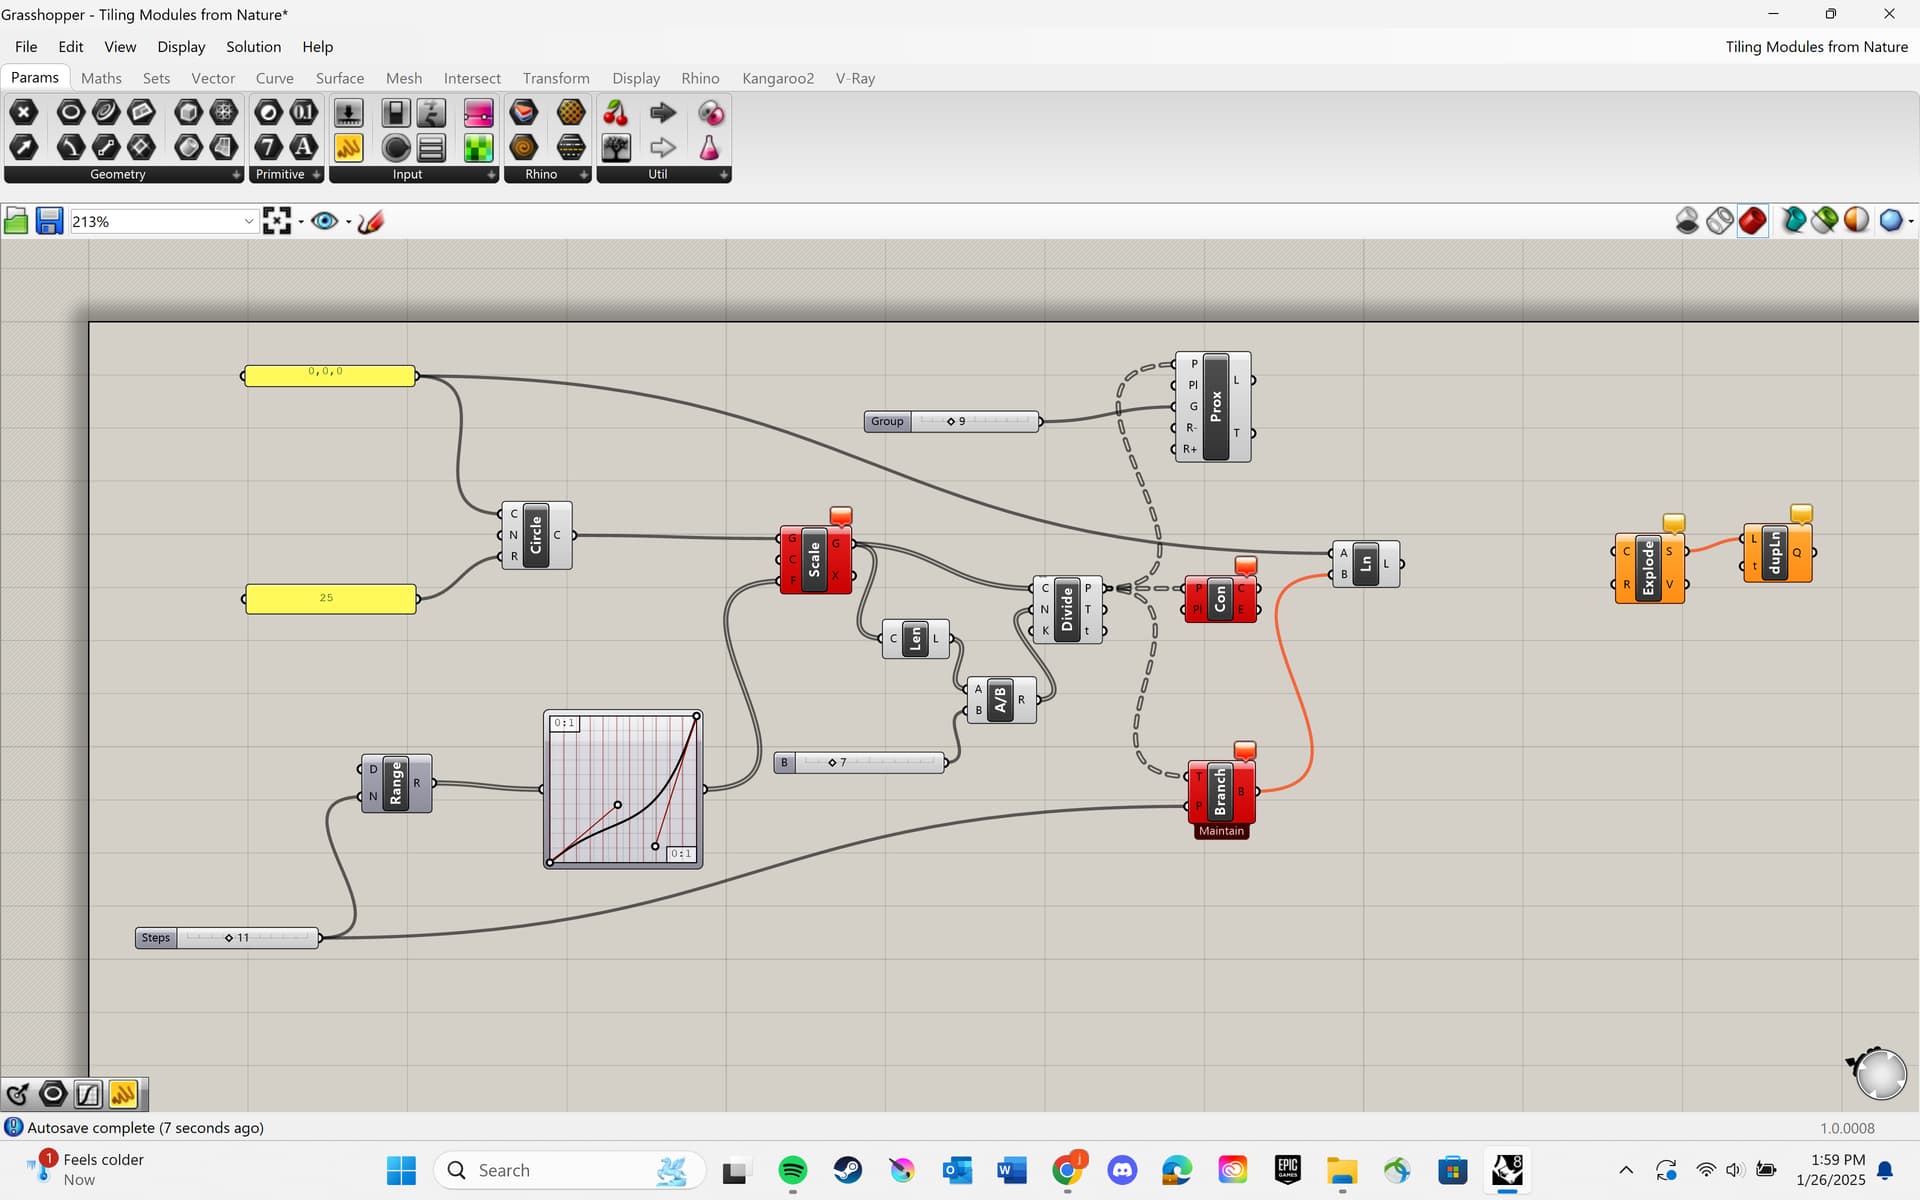The image size is (1920, 1200).
Task: Select the Curve parameter icon
Action: pos(106,113)
